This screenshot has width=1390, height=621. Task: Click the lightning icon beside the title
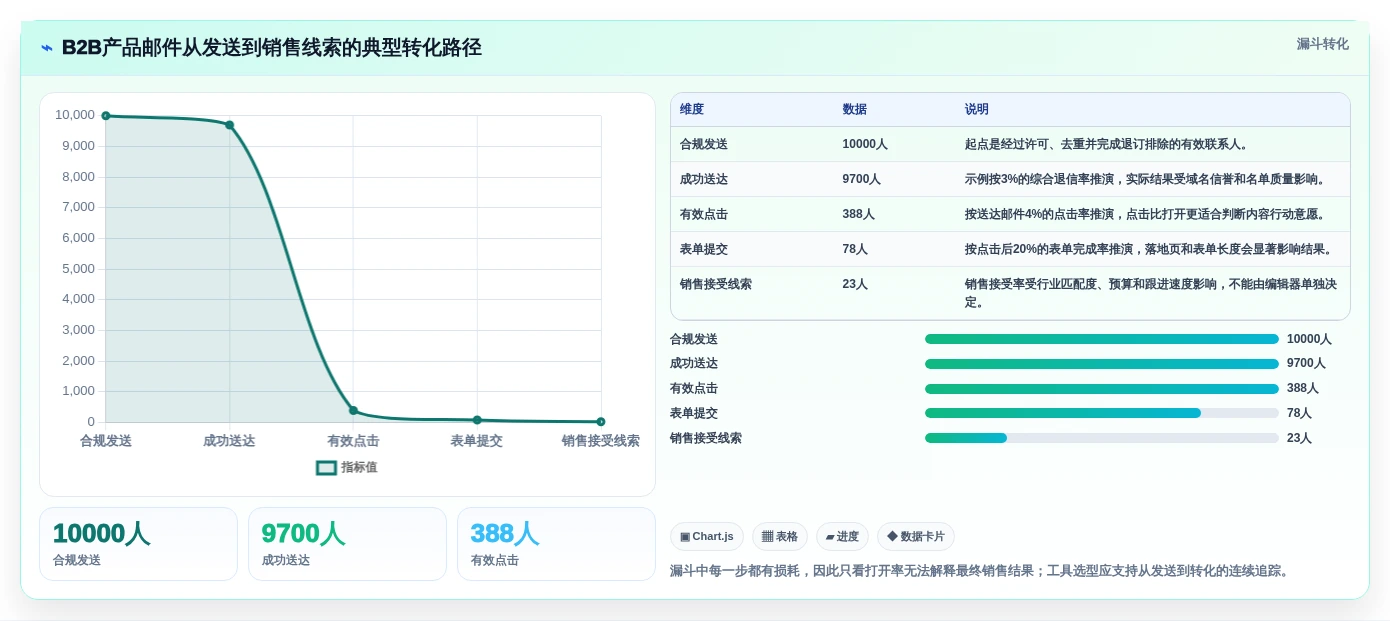(46, 48)
